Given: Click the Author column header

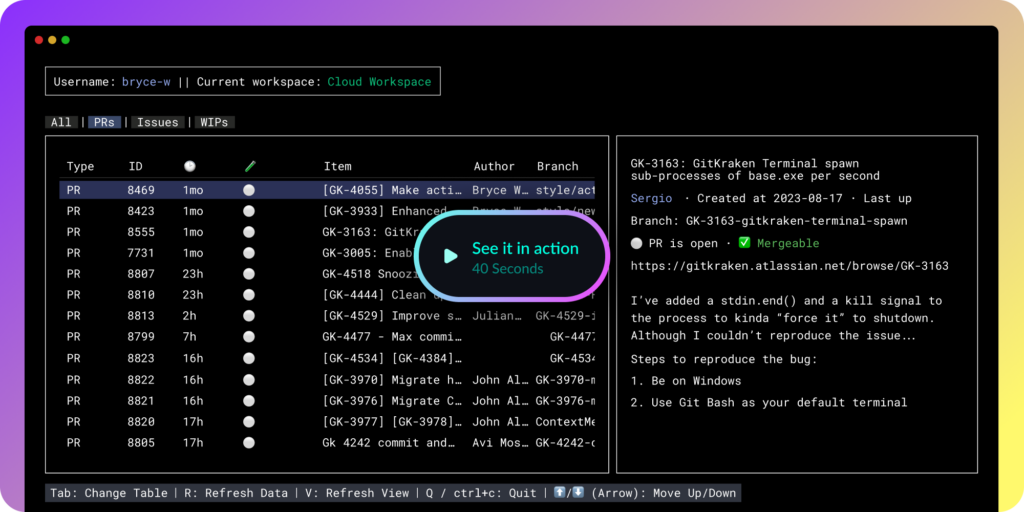Looking at the screenshot, I should (x=494, y=166).
